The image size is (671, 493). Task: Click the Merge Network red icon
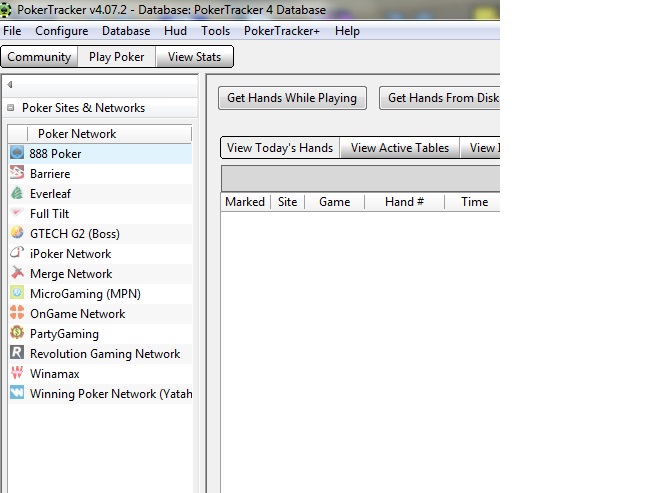point(17,273)
